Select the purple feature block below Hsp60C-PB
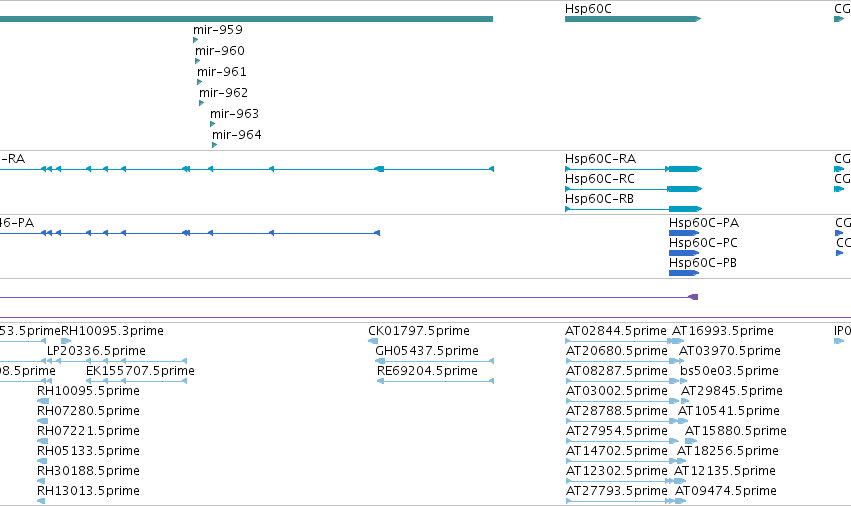The image size is (851, 506). pos(693,297)
